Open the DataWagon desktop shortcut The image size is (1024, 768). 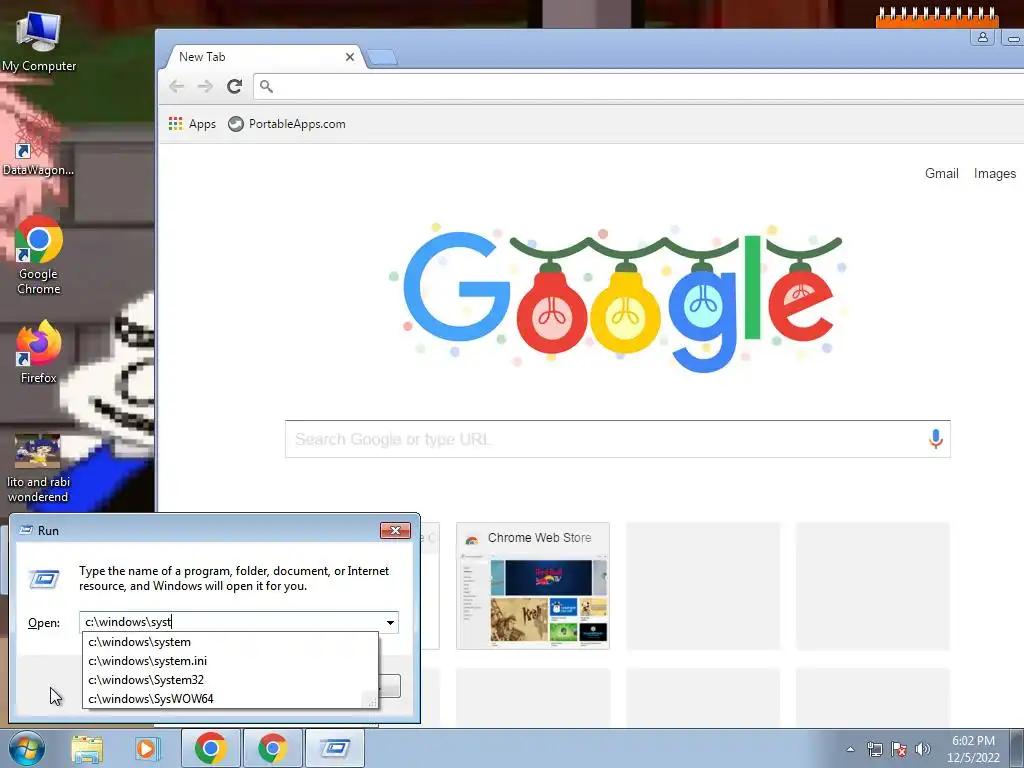pyautogui.click(x=38, y=145)
